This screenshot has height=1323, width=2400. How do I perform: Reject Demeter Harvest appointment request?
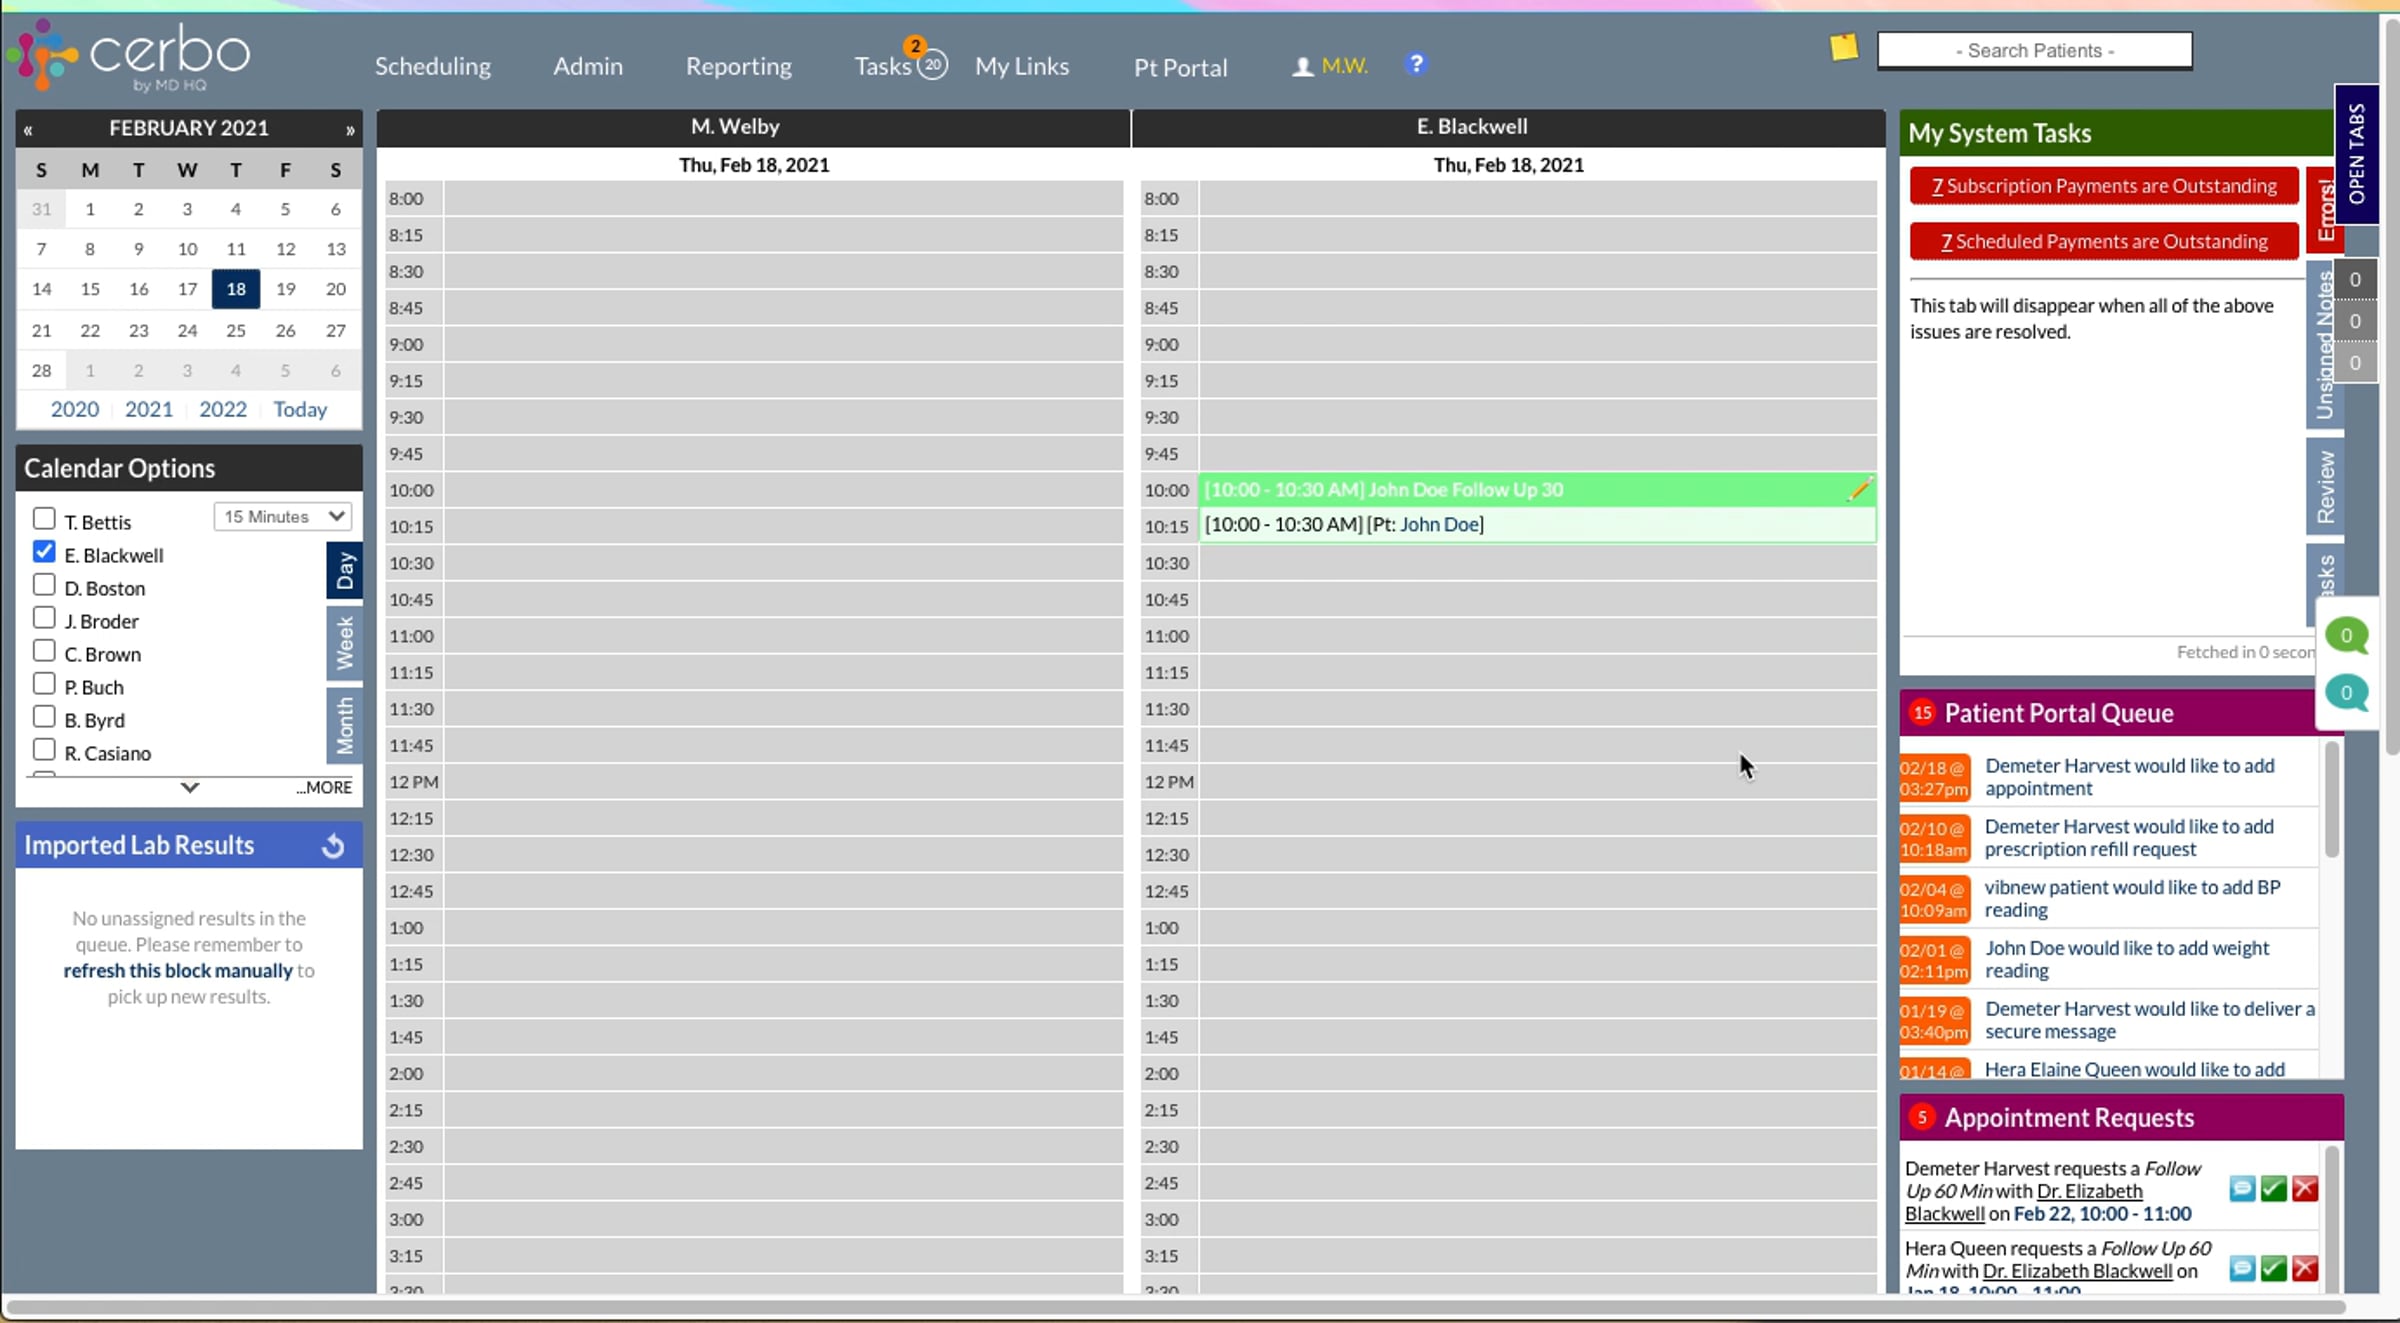[x=2305, y=1188]
